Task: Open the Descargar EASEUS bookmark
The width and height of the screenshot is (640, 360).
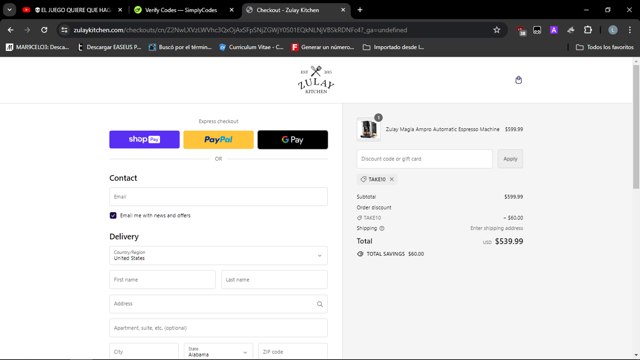Action: tap(109, 47)
